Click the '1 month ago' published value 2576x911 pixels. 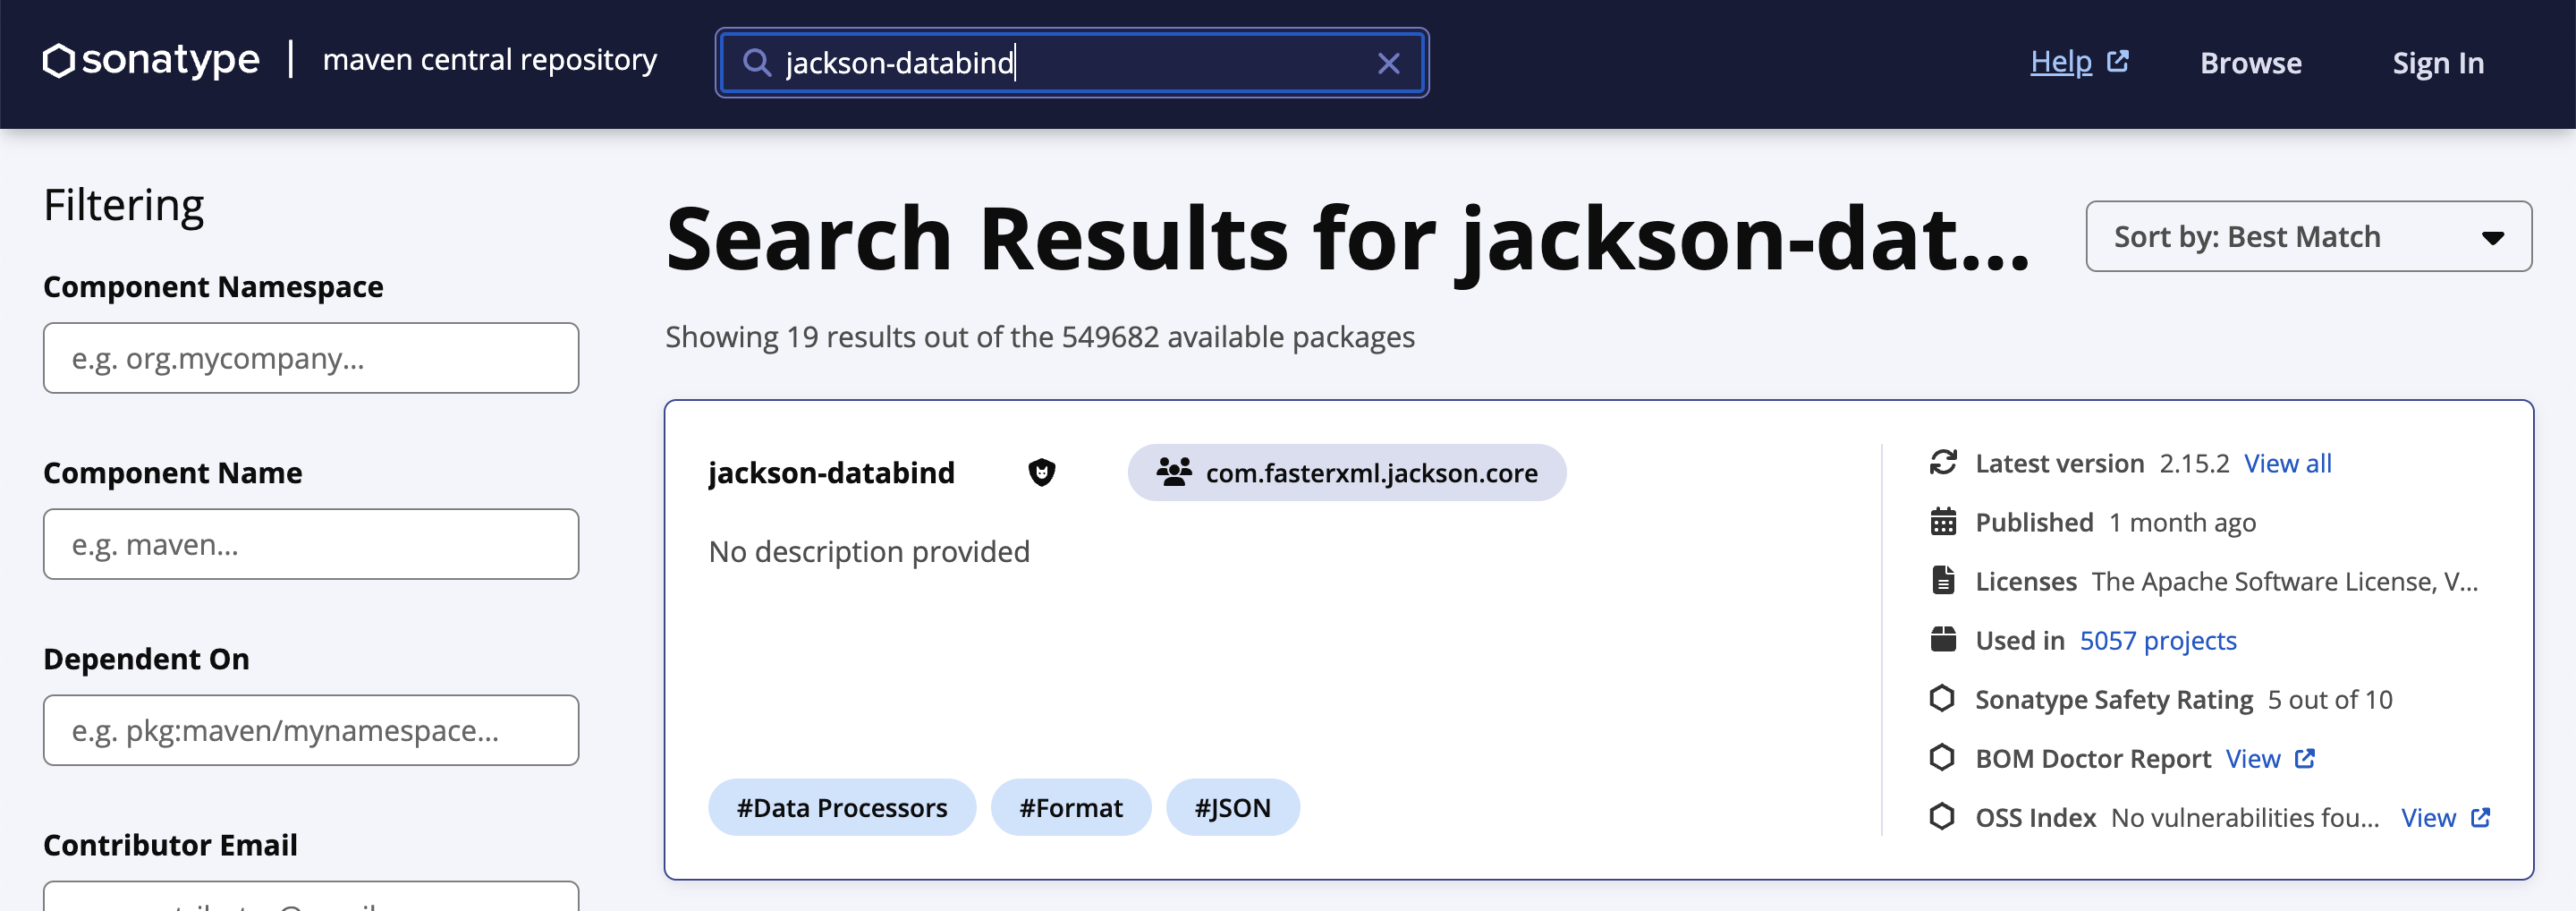point(2182,522)
